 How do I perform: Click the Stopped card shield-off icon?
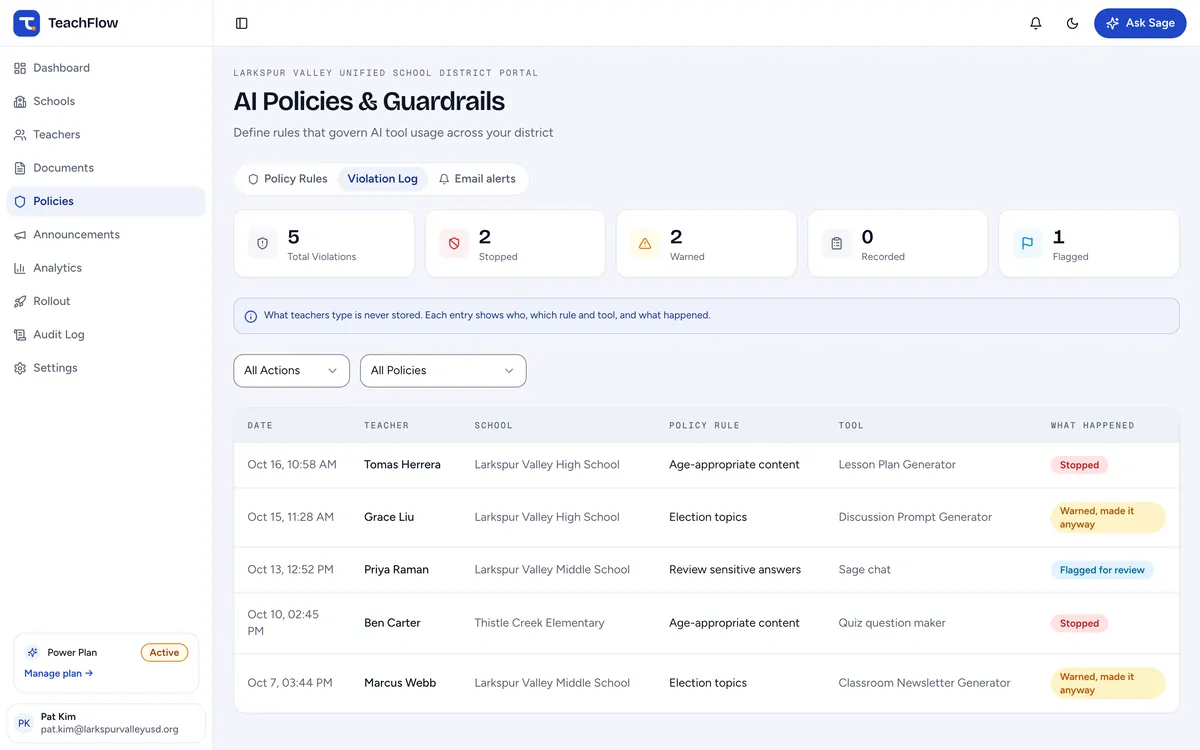(x=454, y=243)
